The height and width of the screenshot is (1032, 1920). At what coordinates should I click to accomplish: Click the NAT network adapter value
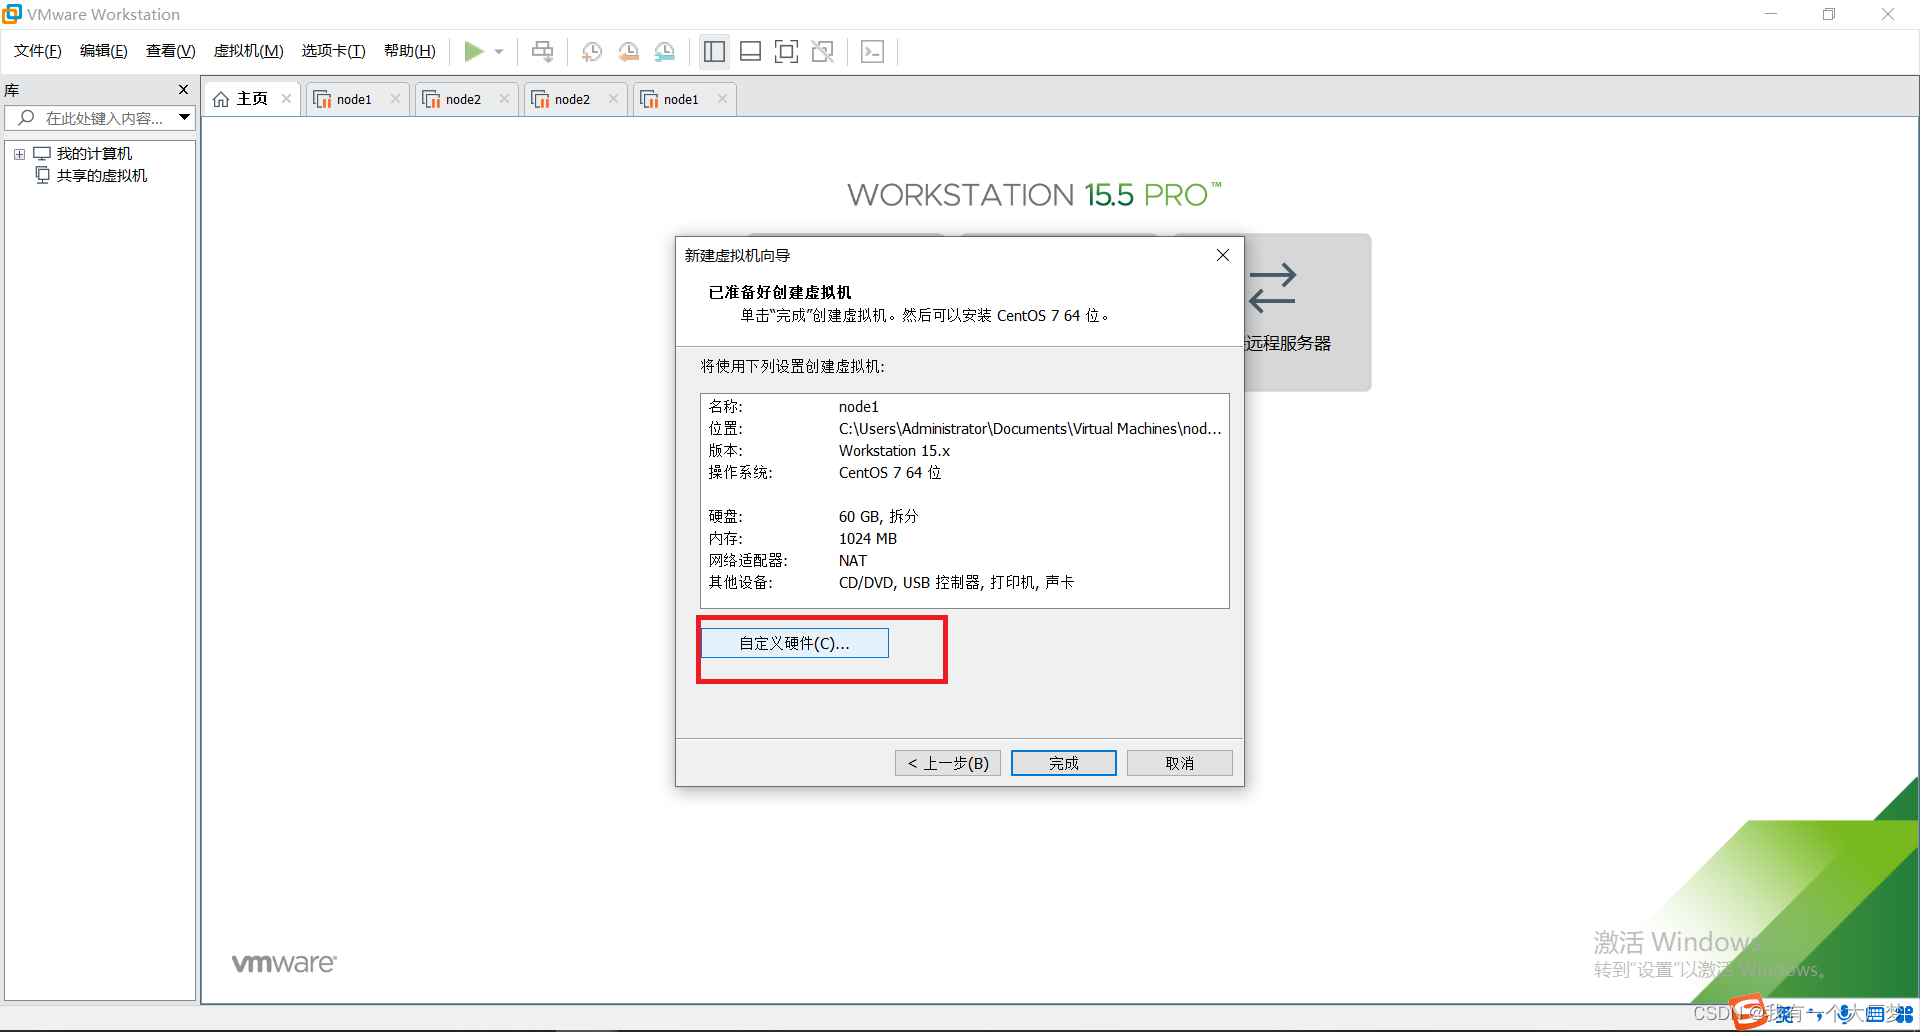853,561
